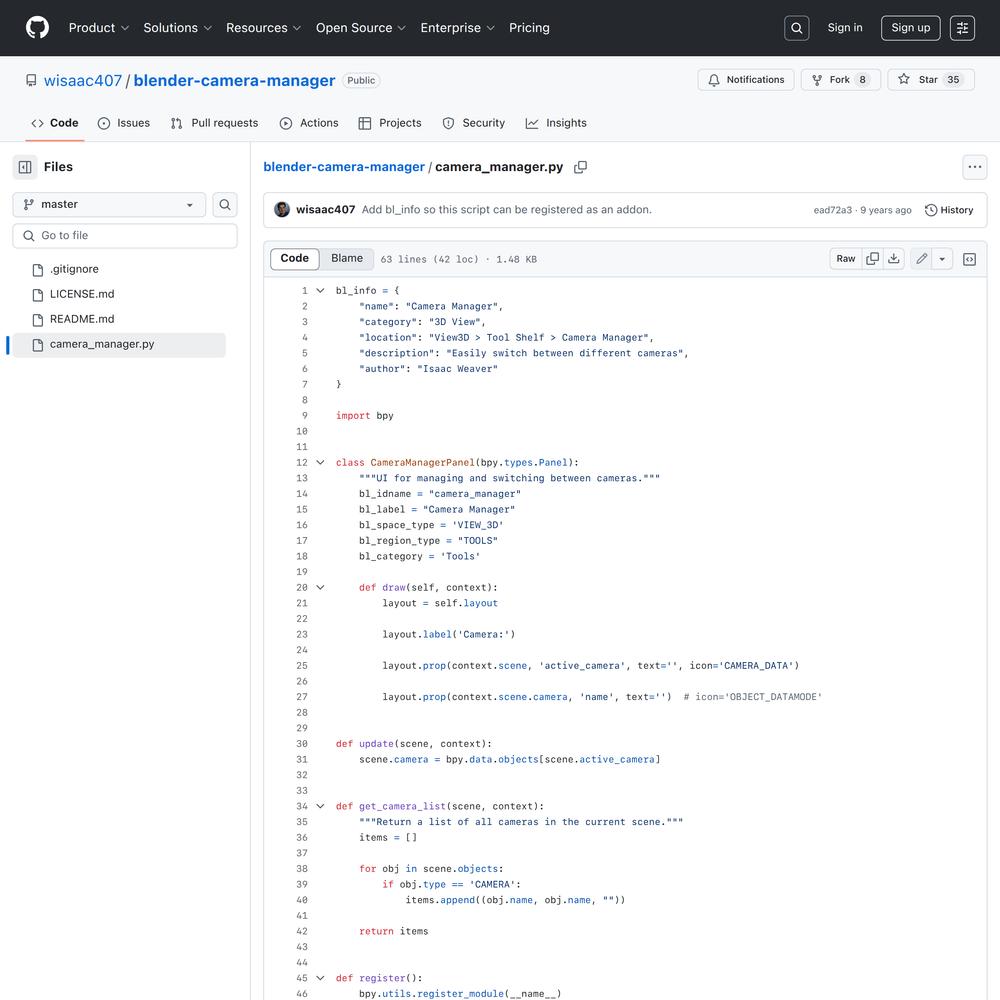Viewport: 1000px width, 1000px height.
Task: Expand the Solutions menu
Action: pyautogui.click(x=177, y=28)
